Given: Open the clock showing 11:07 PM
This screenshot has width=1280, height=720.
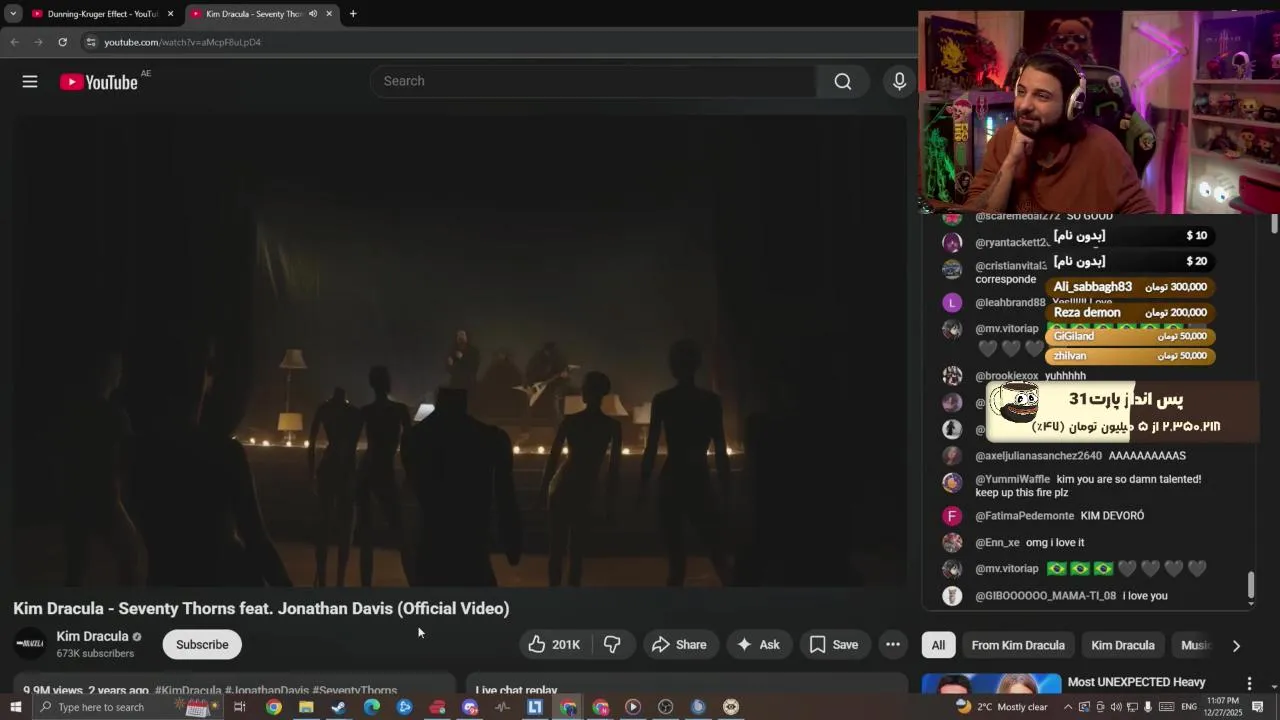Looking at the screenshot, I should pyautogui.click(x=1223, y=707).
